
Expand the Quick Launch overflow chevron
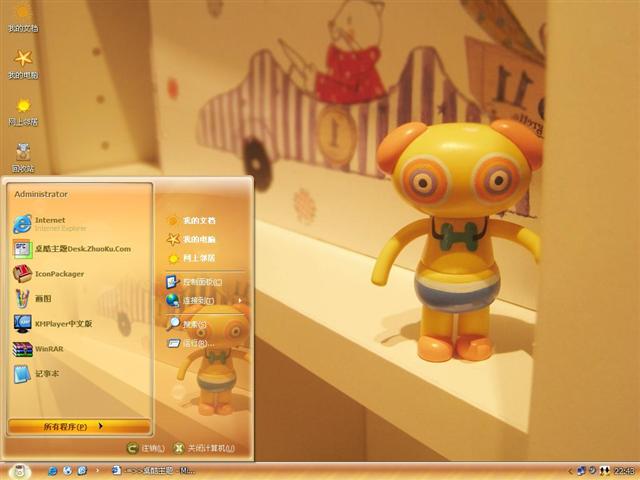pyautogui.click(x=97, y=470)
